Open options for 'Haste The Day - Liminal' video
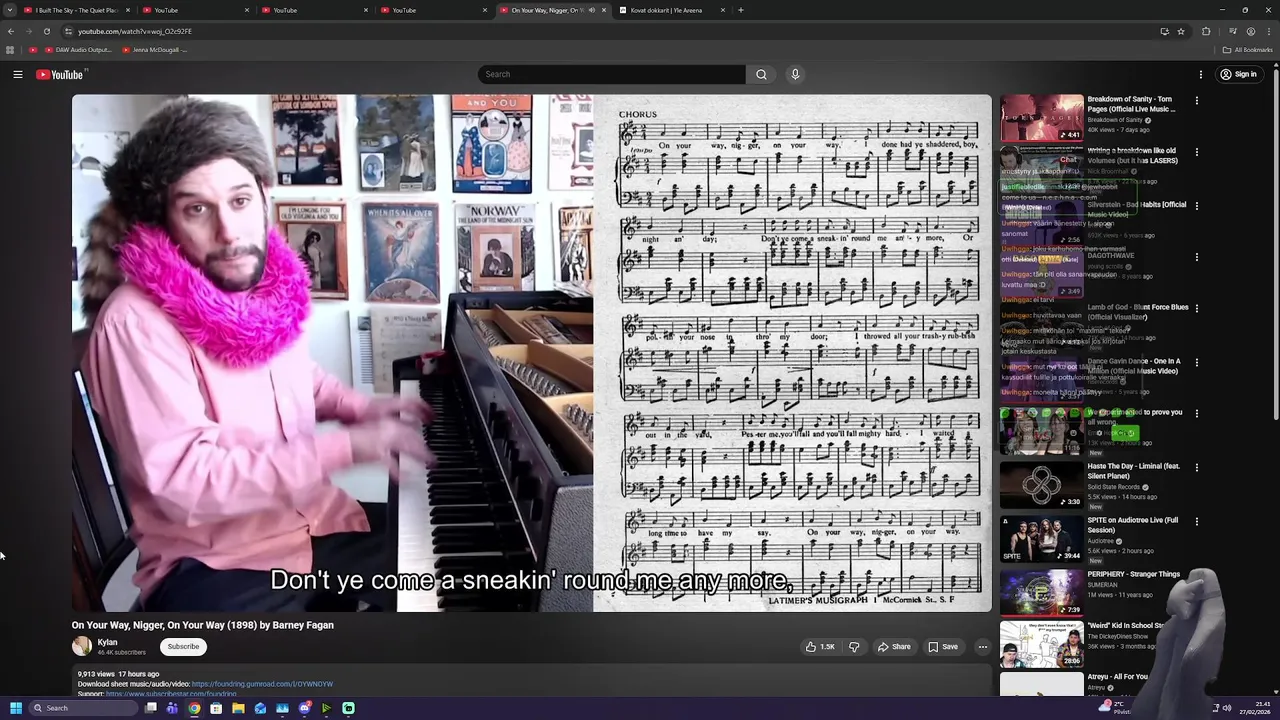 click(x=1196, y=467)
